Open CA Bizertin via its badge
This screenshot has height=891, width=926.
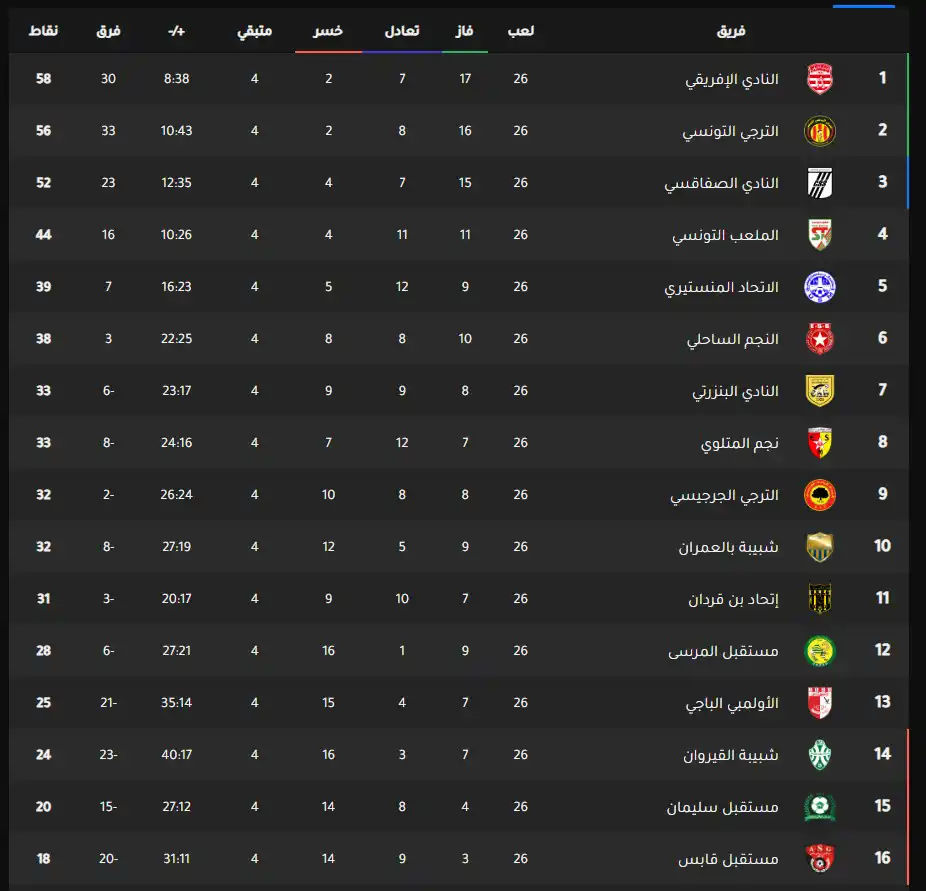(819, 390)
